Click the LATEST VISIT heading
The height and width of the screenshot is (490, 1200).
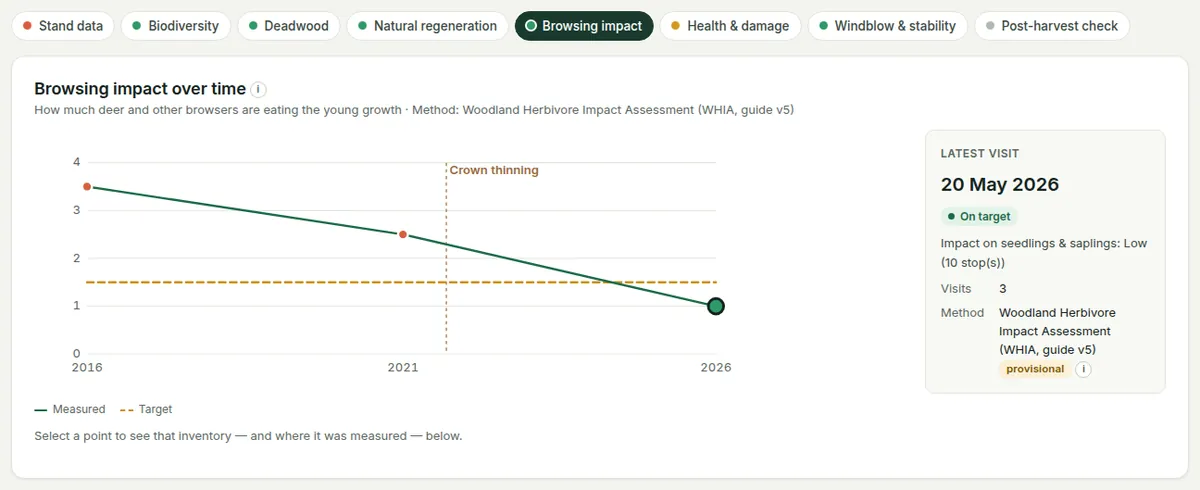(980, 154)
